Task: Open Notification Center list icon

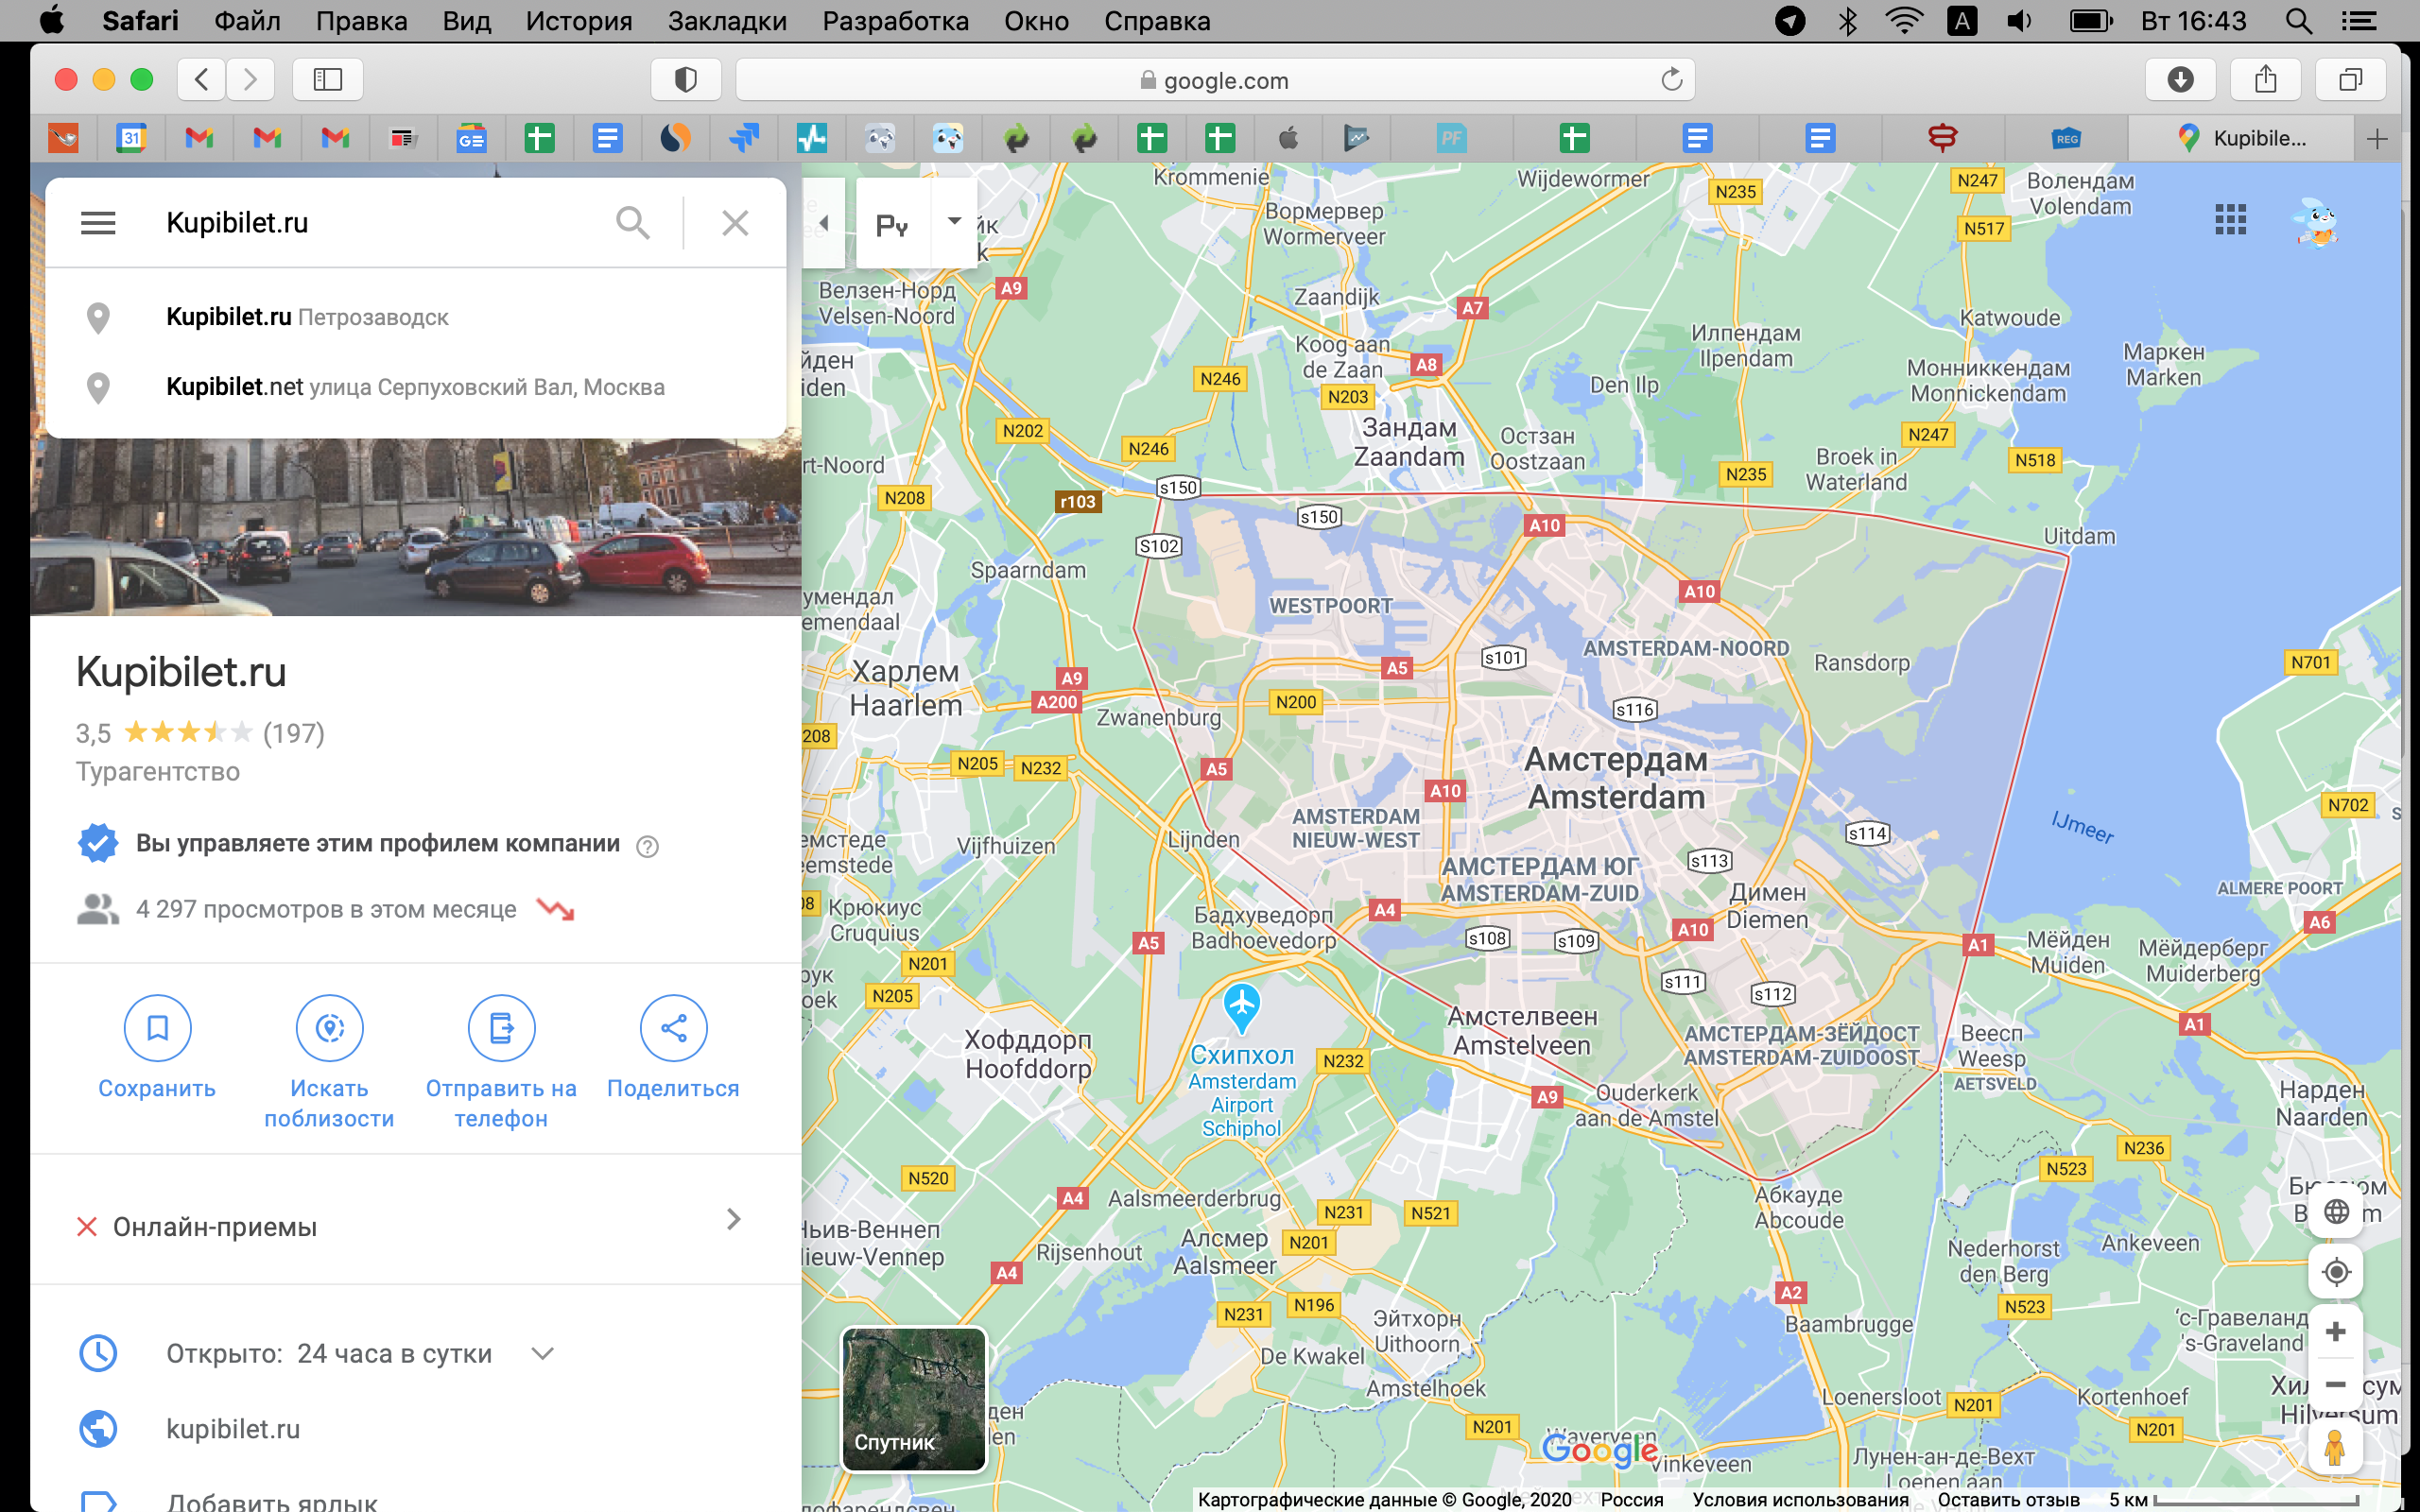Action: pos(2359,21)
